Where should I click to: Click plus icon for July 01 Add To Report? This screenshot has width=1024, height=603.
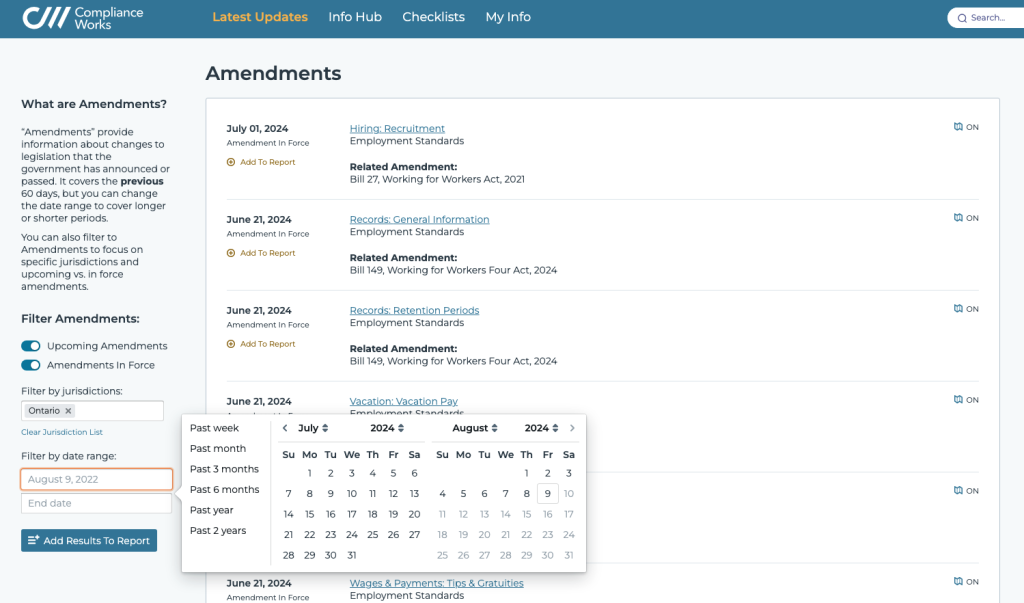(231, 162)
